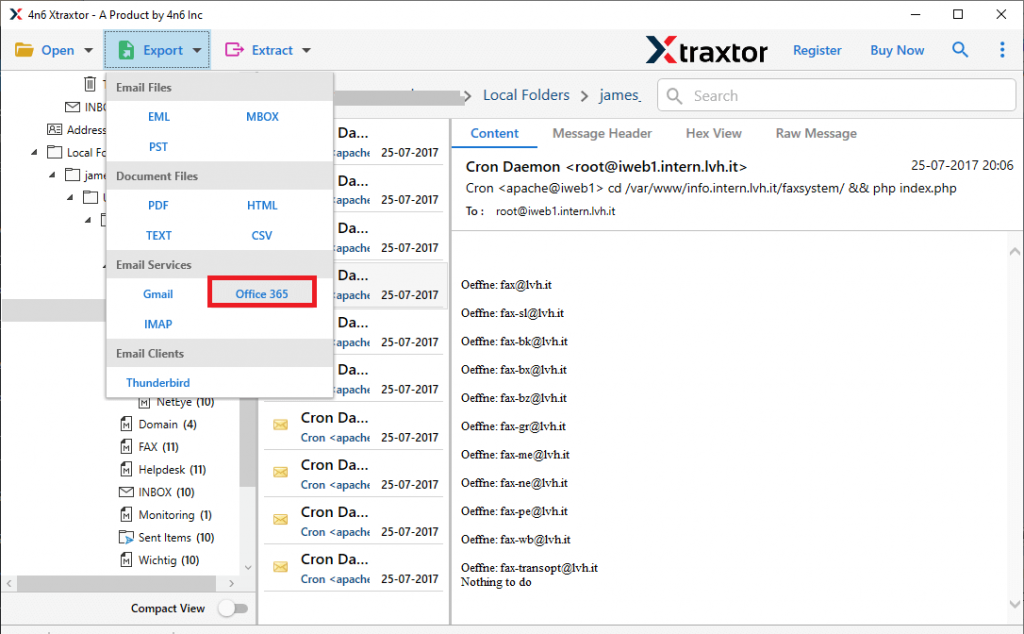Choose MBOX export format
The image size is (1024, 634).
pyautogui.click(x=262, y=116)
